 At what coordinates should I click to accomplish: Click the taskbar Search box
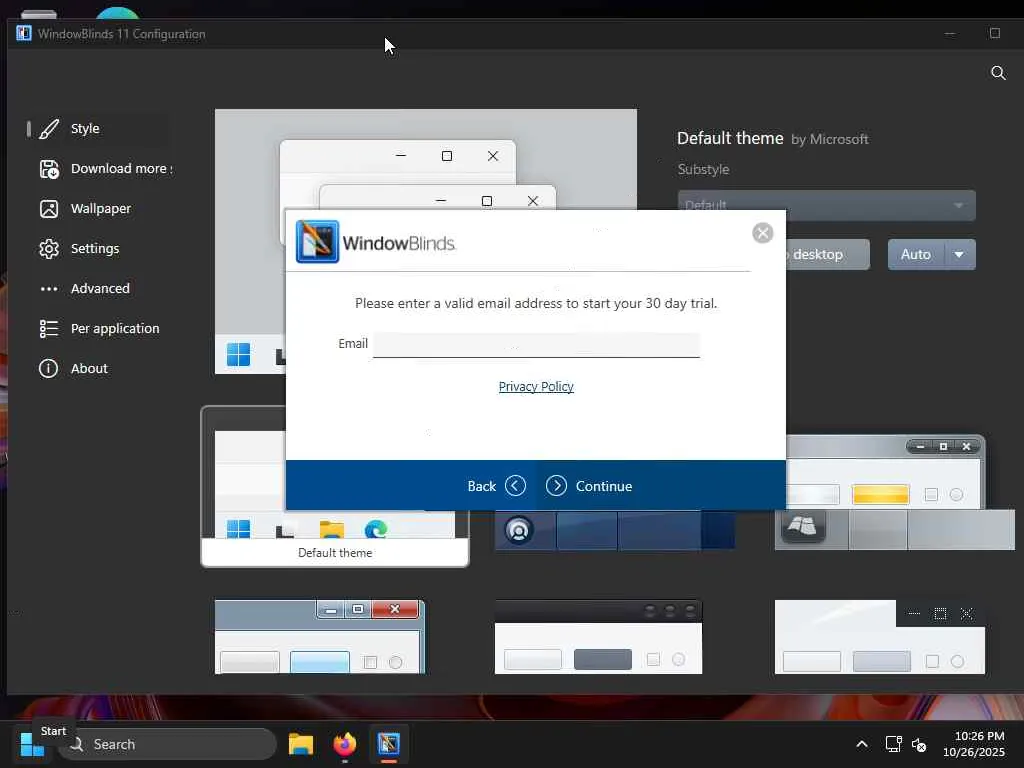point(168,744)
